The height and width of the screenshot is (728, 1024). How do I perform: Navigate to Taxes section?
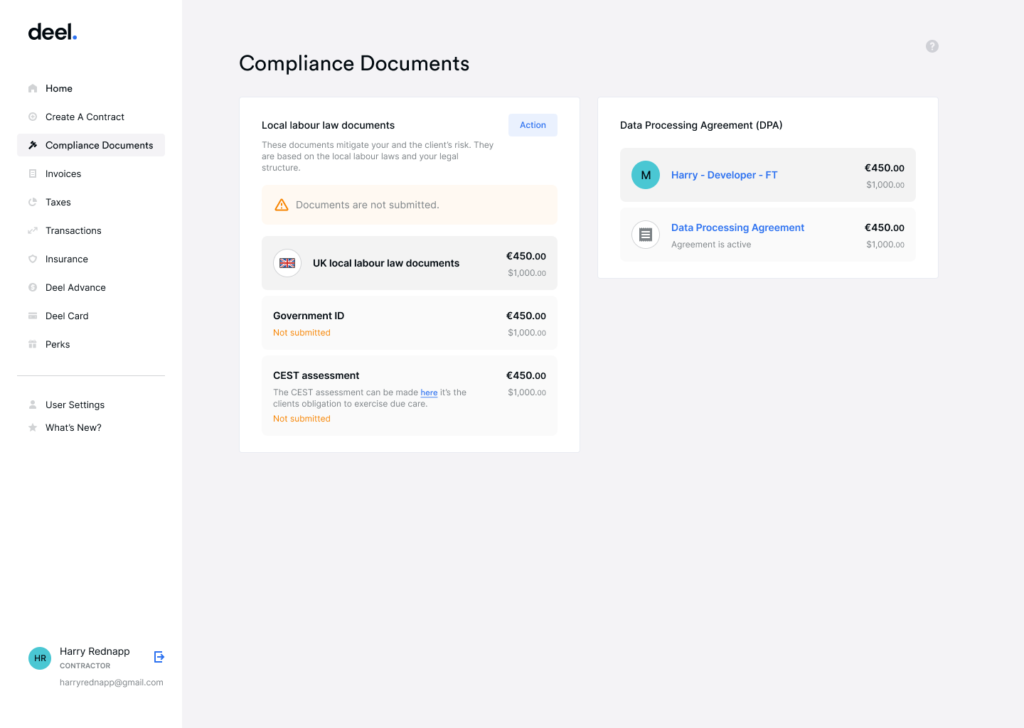pyautogui.click(x=91, y=202)
